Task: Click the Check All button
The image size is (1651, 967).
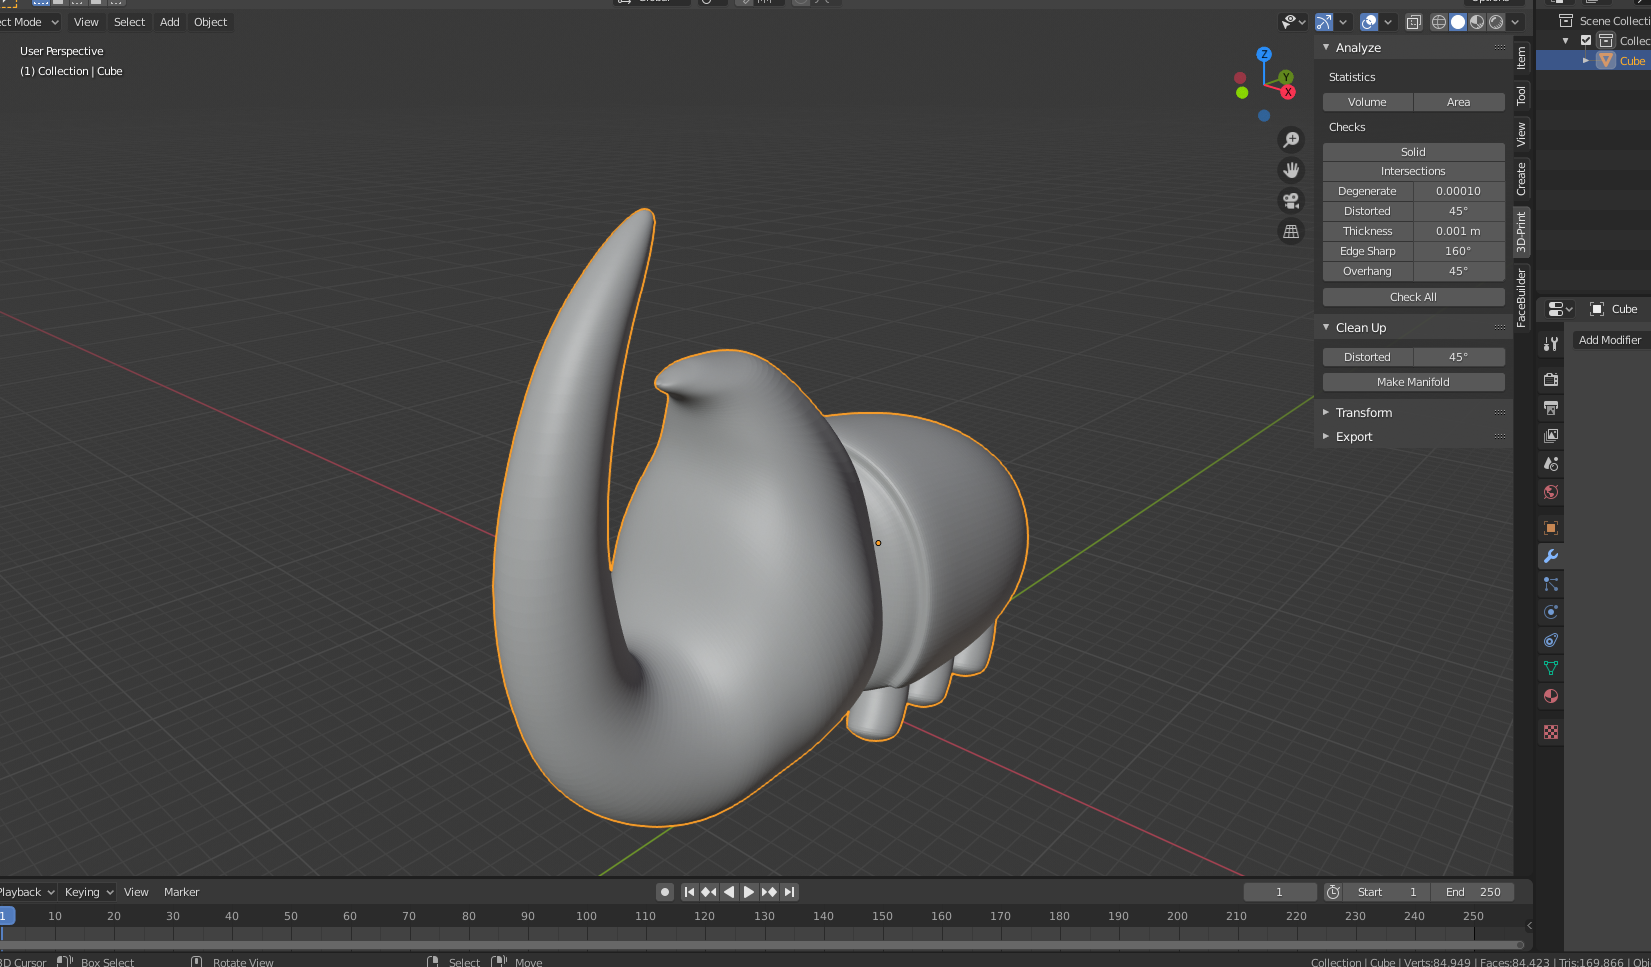Action: pos(1413,296)
